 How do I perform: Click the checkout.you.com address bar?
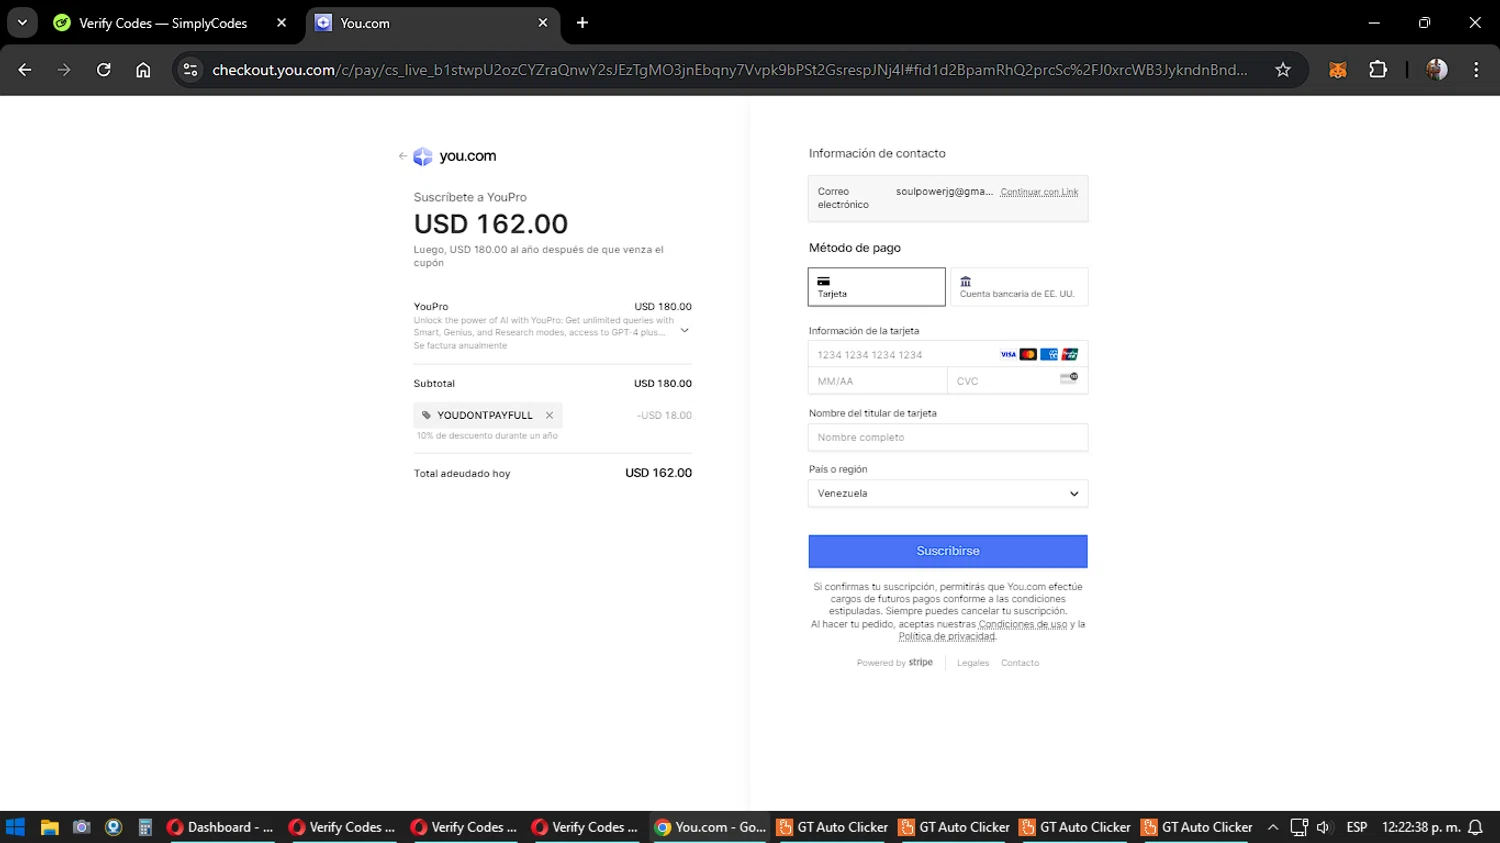point(730,70)
